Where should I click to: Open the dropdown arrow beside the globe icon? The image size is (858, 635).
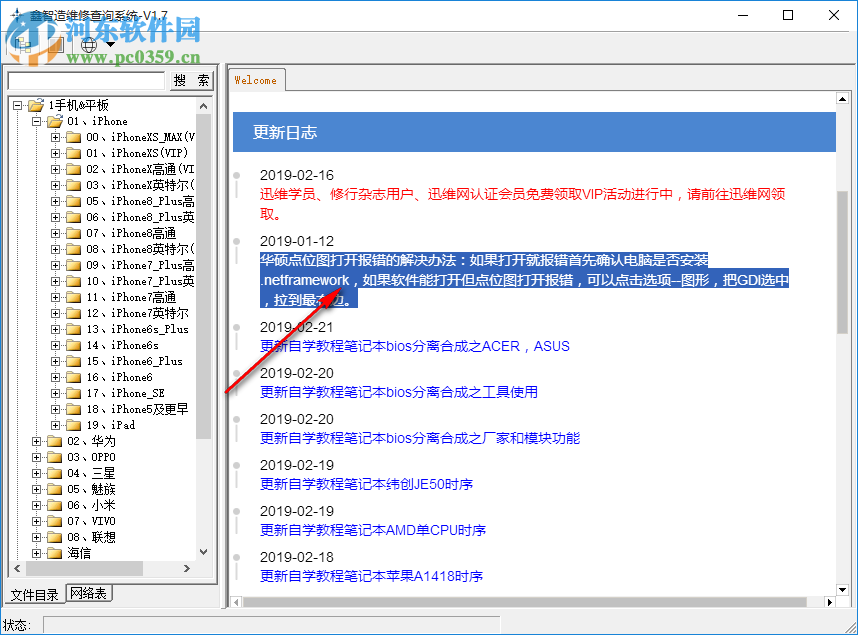pyautogui.click(x=111, y=44)
